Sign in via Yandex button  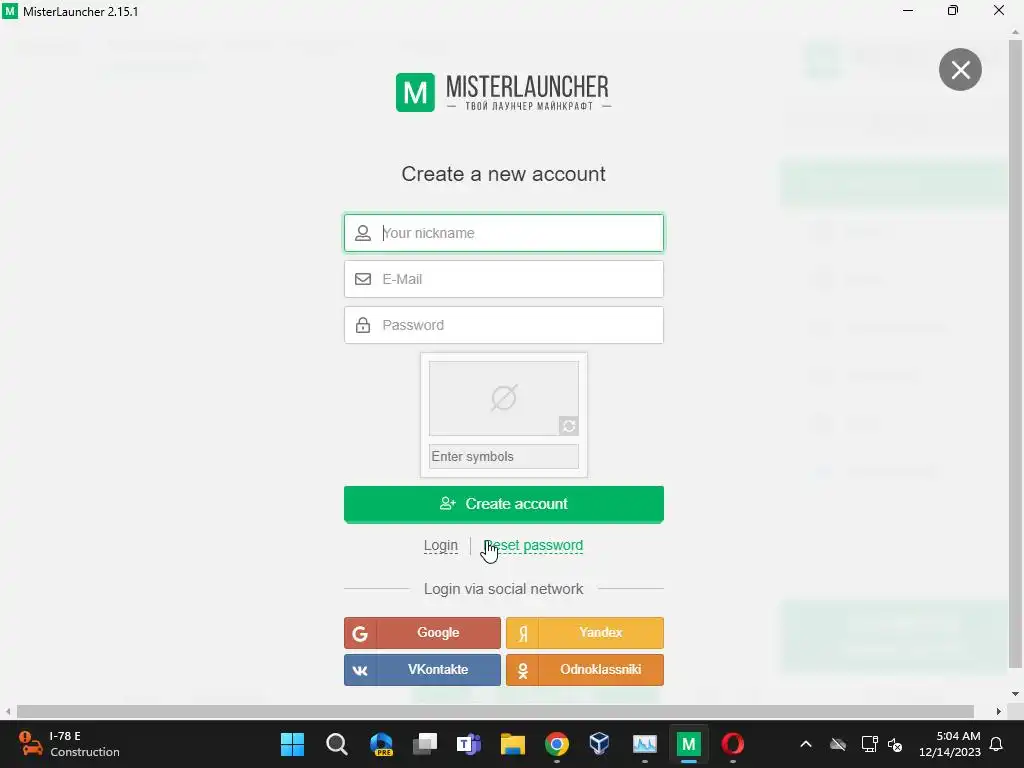pos(584,633)
